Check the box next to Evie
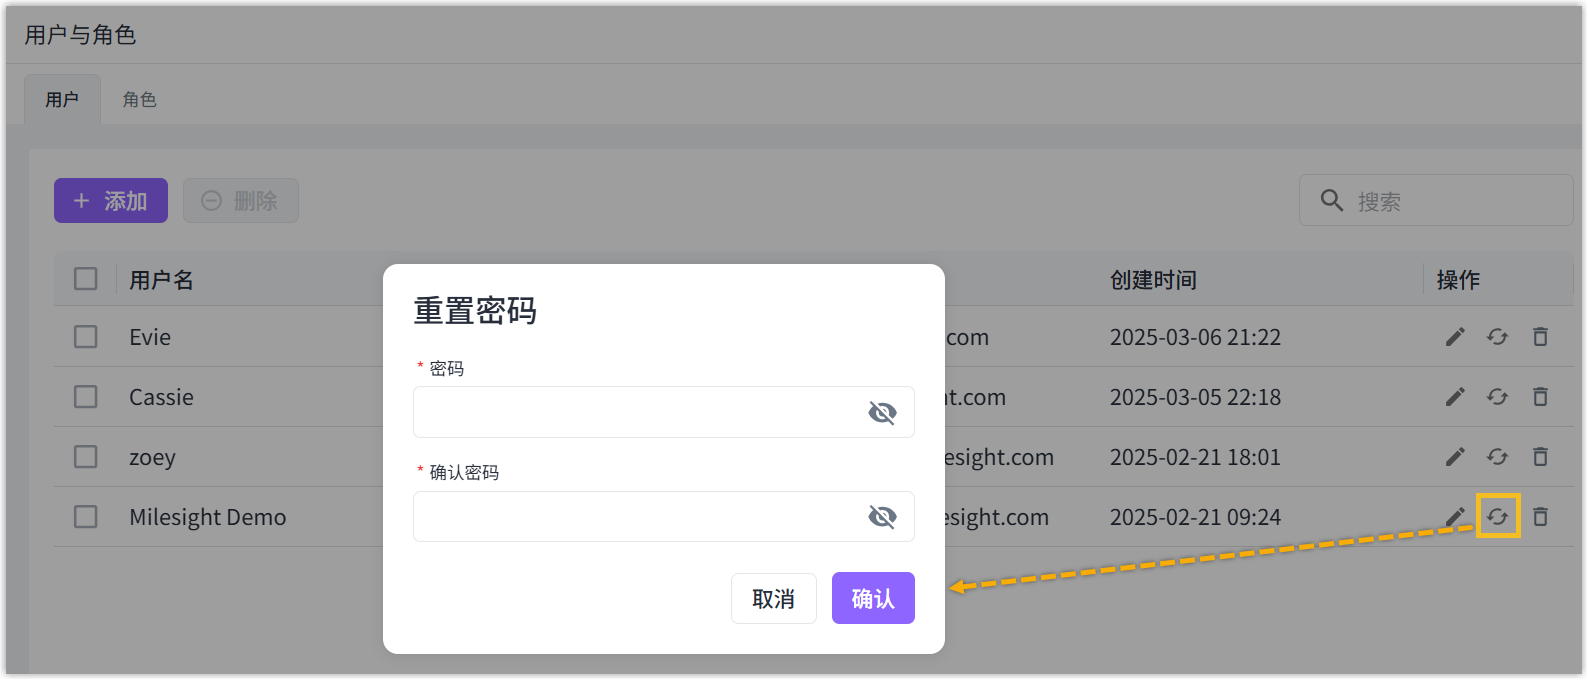Screen dimensions: 1588x680 [86, 337]
